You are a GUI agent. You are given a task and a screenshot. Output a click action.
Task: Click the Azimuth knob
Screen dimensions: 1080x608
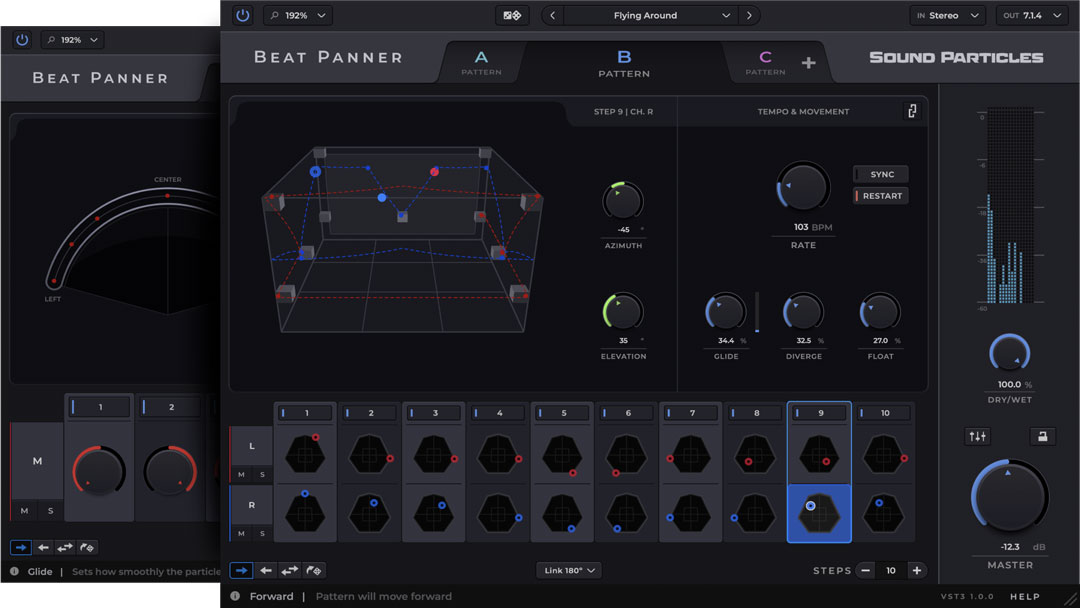(x=623, y=201)
